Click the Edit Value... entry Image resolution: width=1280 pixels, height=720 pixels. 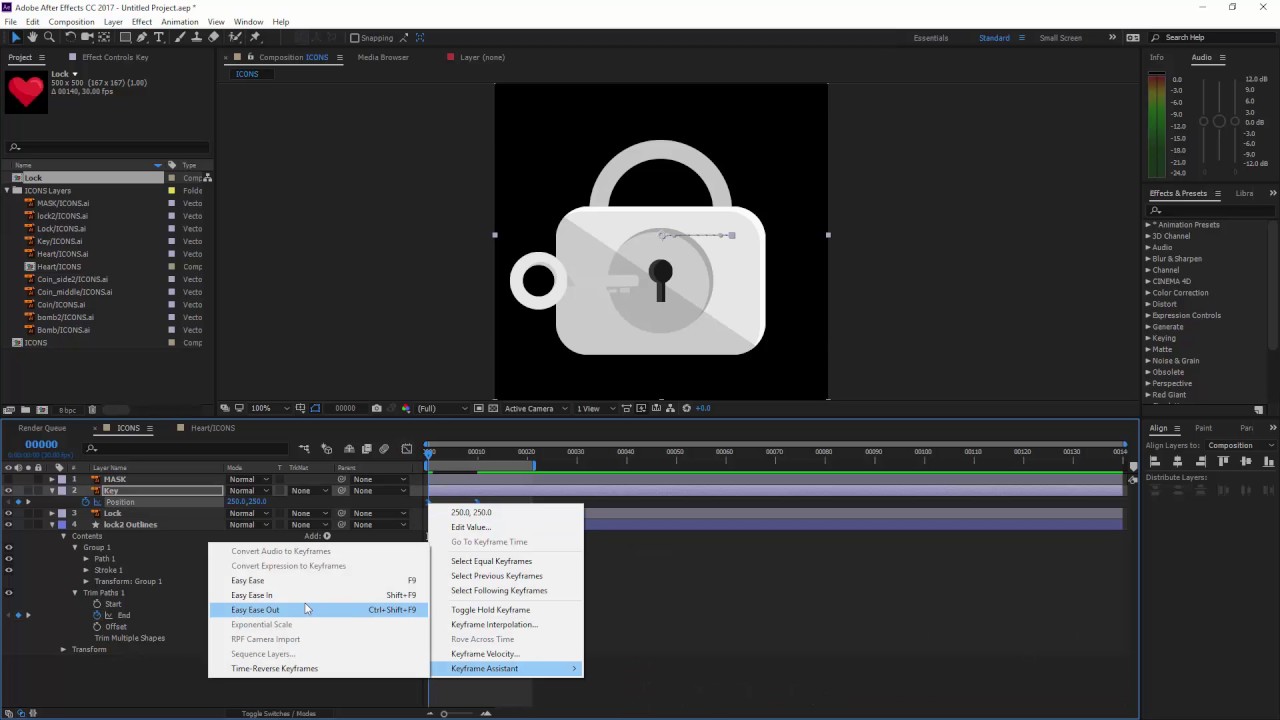[506, 527]
